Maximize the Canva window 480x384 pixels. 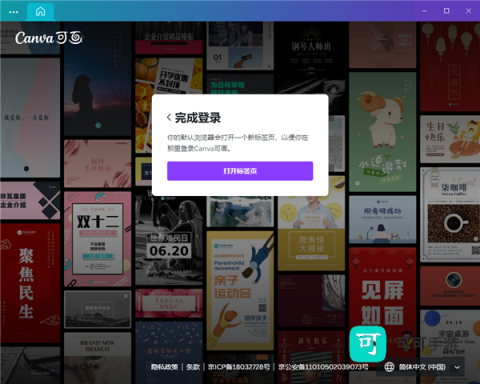pyautogui.click(x=446, y=11)
